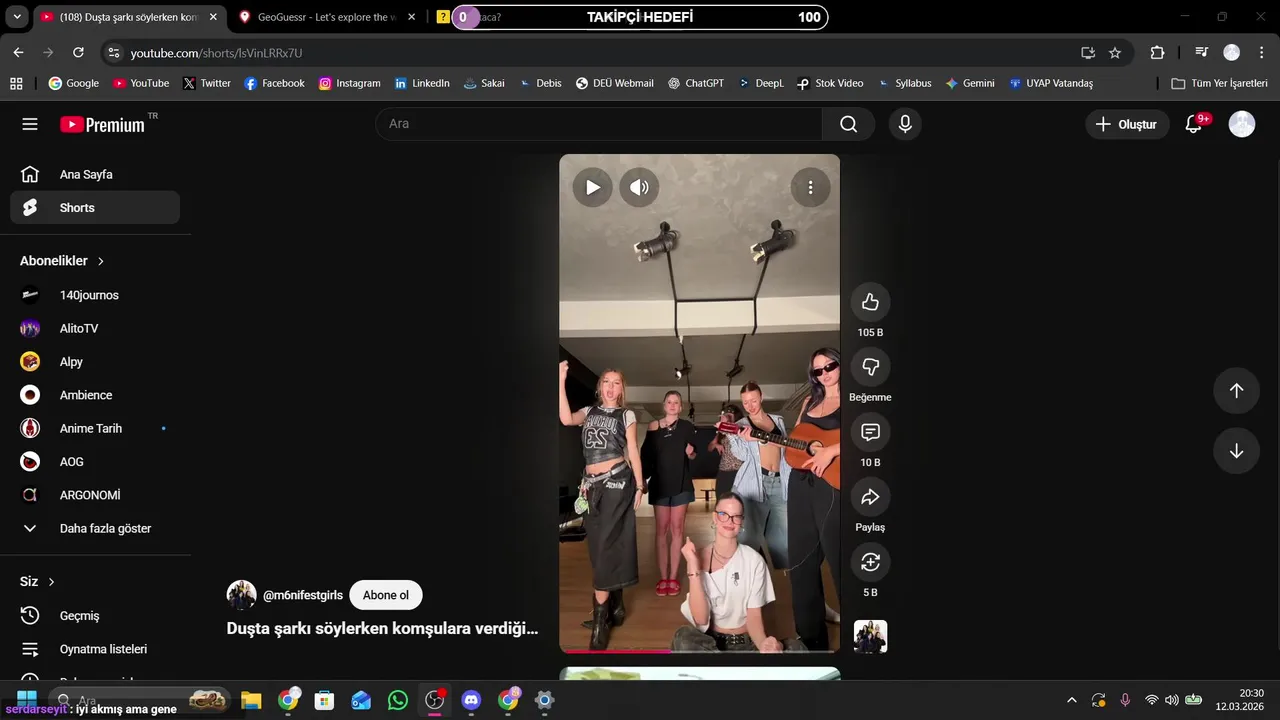Viewport: 1280px width, 720px height.
Task: Play the Shorts video
Action: (592, 187)
